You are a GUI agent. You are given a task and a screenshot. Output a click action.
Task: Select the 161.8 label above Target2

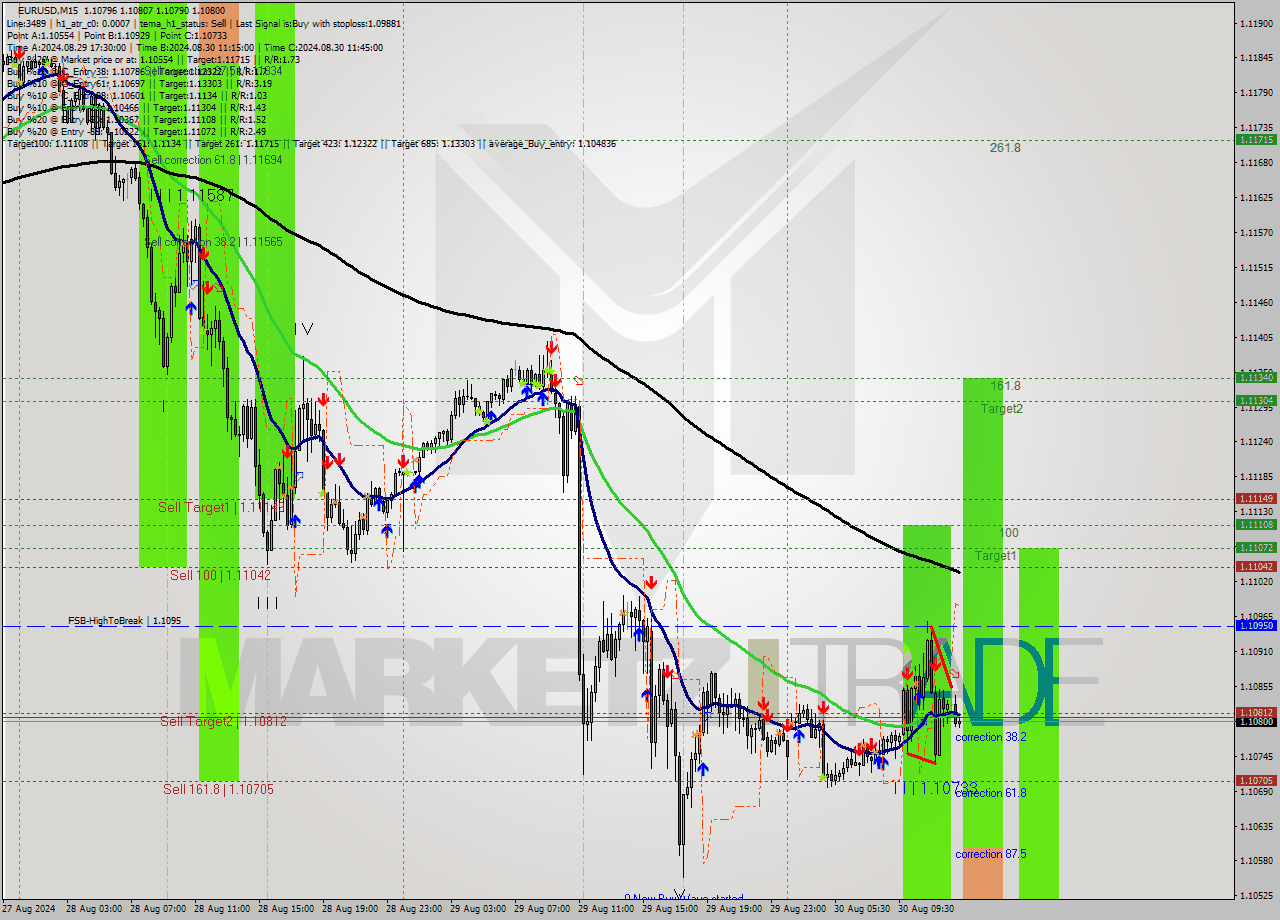[x=1005, y=386]
